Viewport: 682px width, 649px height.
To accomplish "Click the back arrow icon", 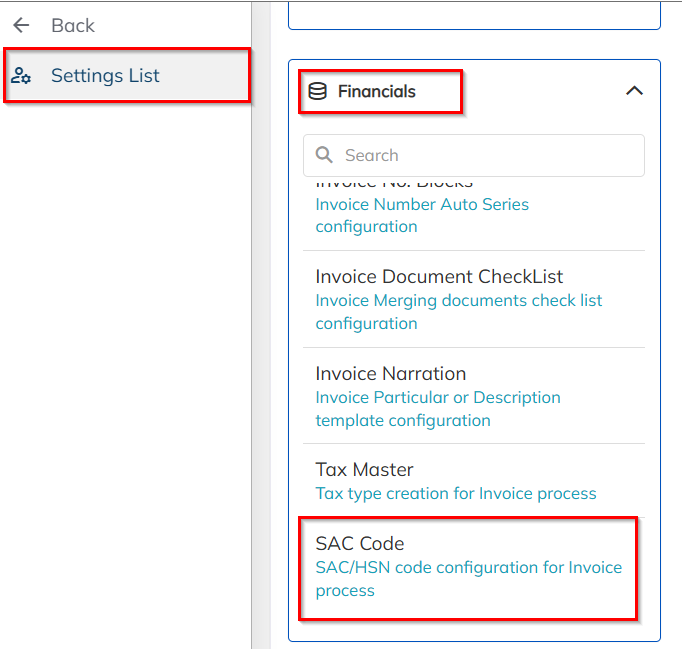I will pyautogui.click(x=21, y=25).
